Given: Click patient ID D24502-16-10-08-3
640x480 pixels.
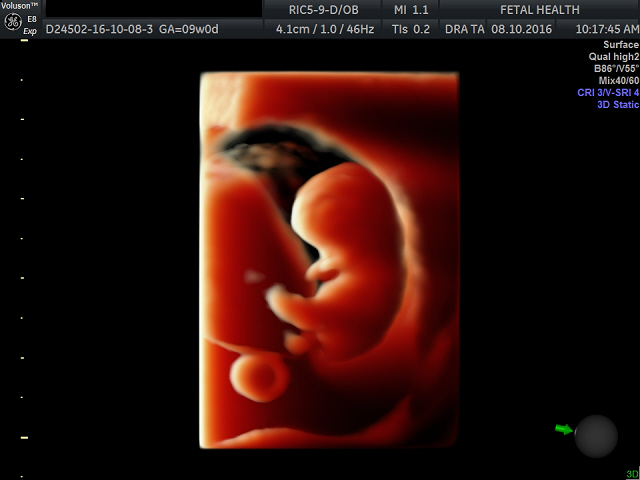Looking at the screenshot, I should pyautogui.click(x=99, y=29).
